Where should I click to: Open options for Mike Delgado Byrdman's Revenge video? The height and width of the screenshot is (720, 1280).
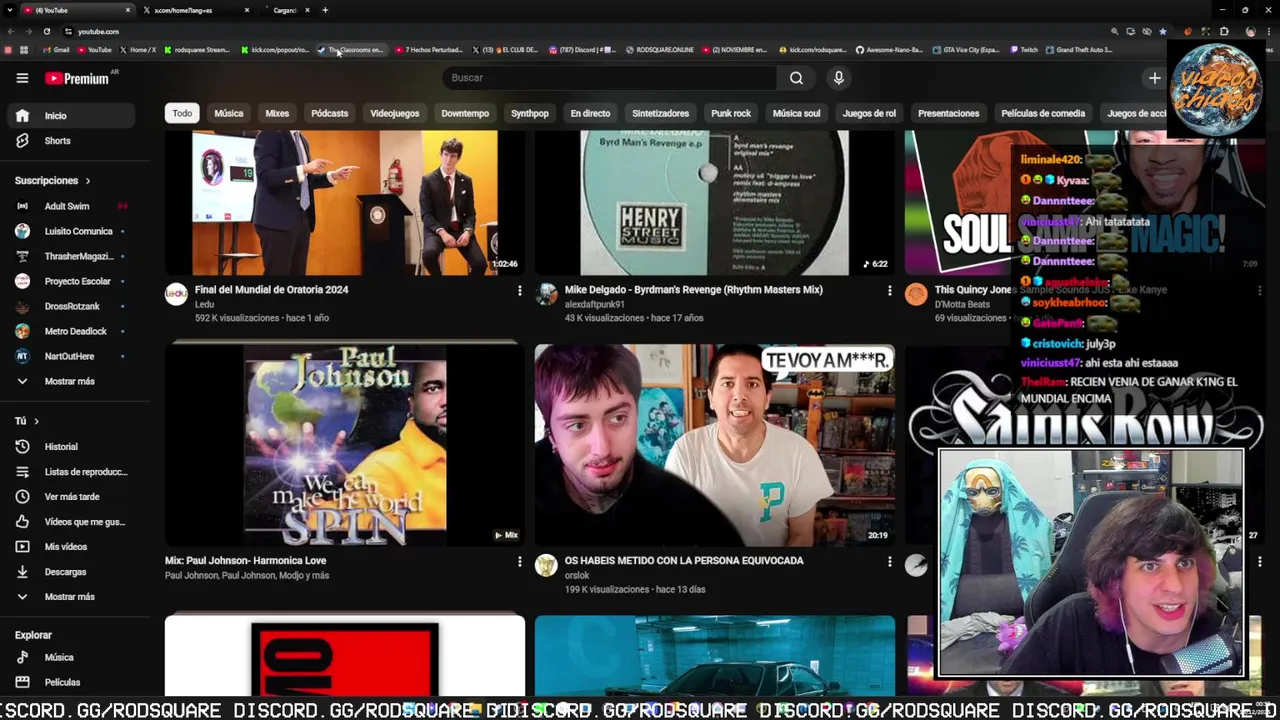point(889,291)
